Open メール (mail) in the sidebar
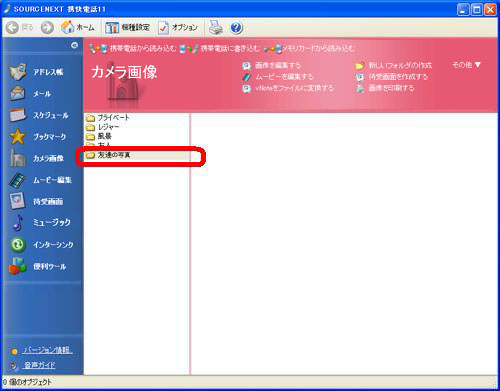The width and height of the screenshot is (500, 391). coord(30,94)
